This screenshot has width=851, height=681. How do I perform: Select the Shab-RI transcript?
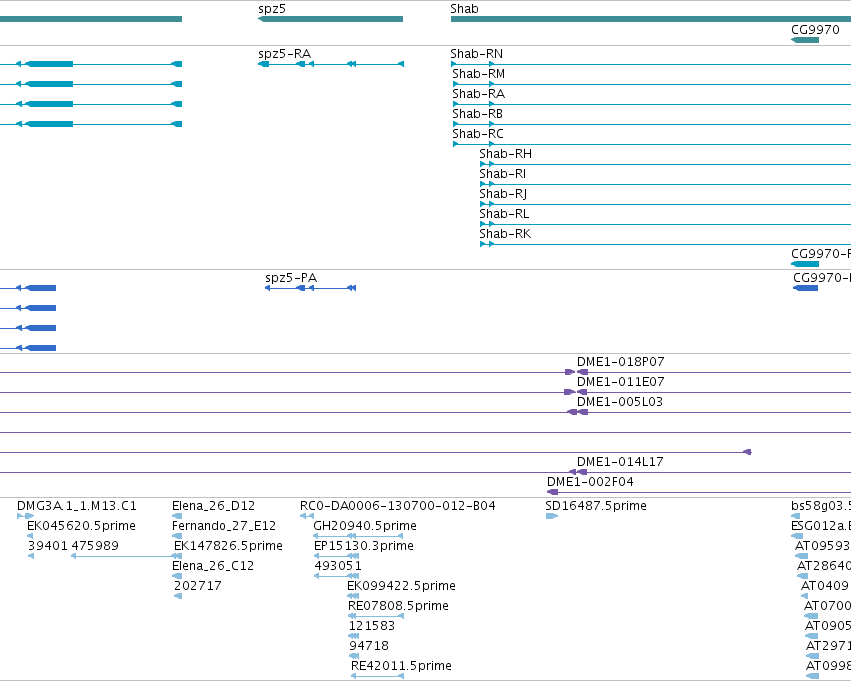pos(503,174)
